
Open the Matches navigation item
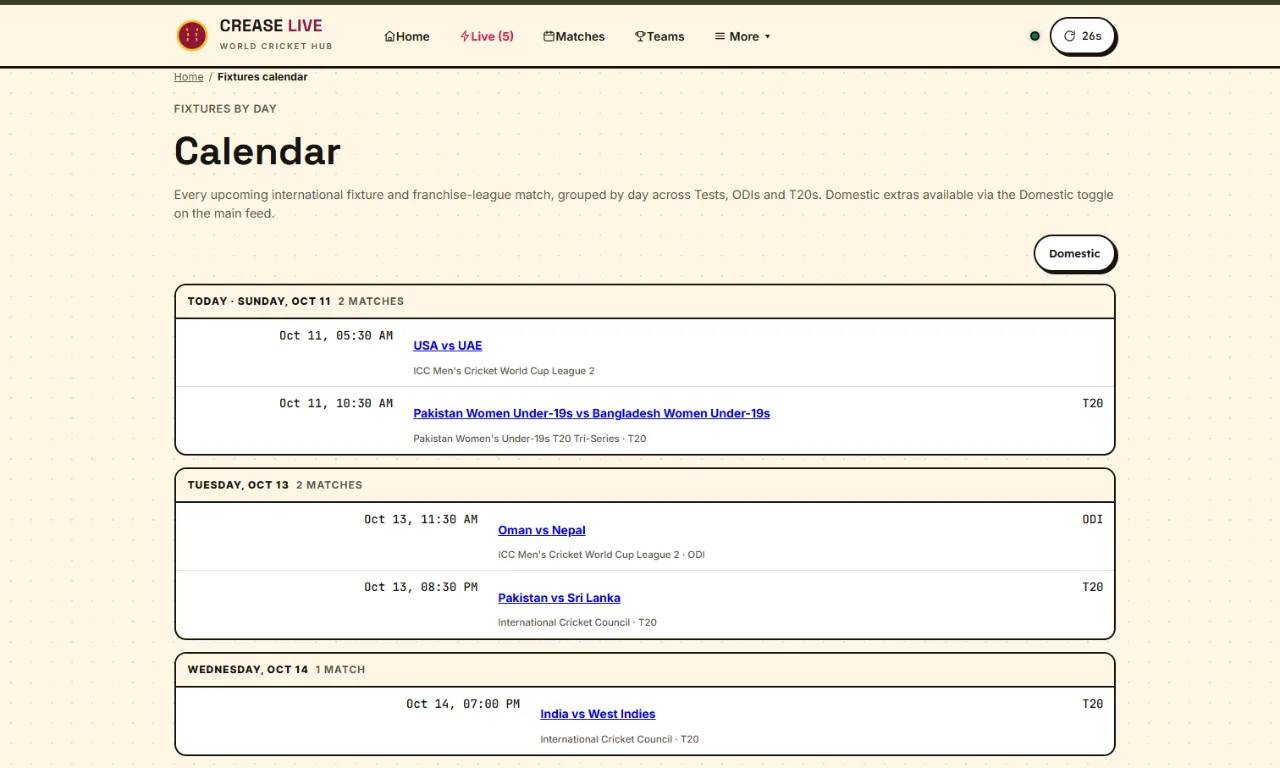coord(574,37)
